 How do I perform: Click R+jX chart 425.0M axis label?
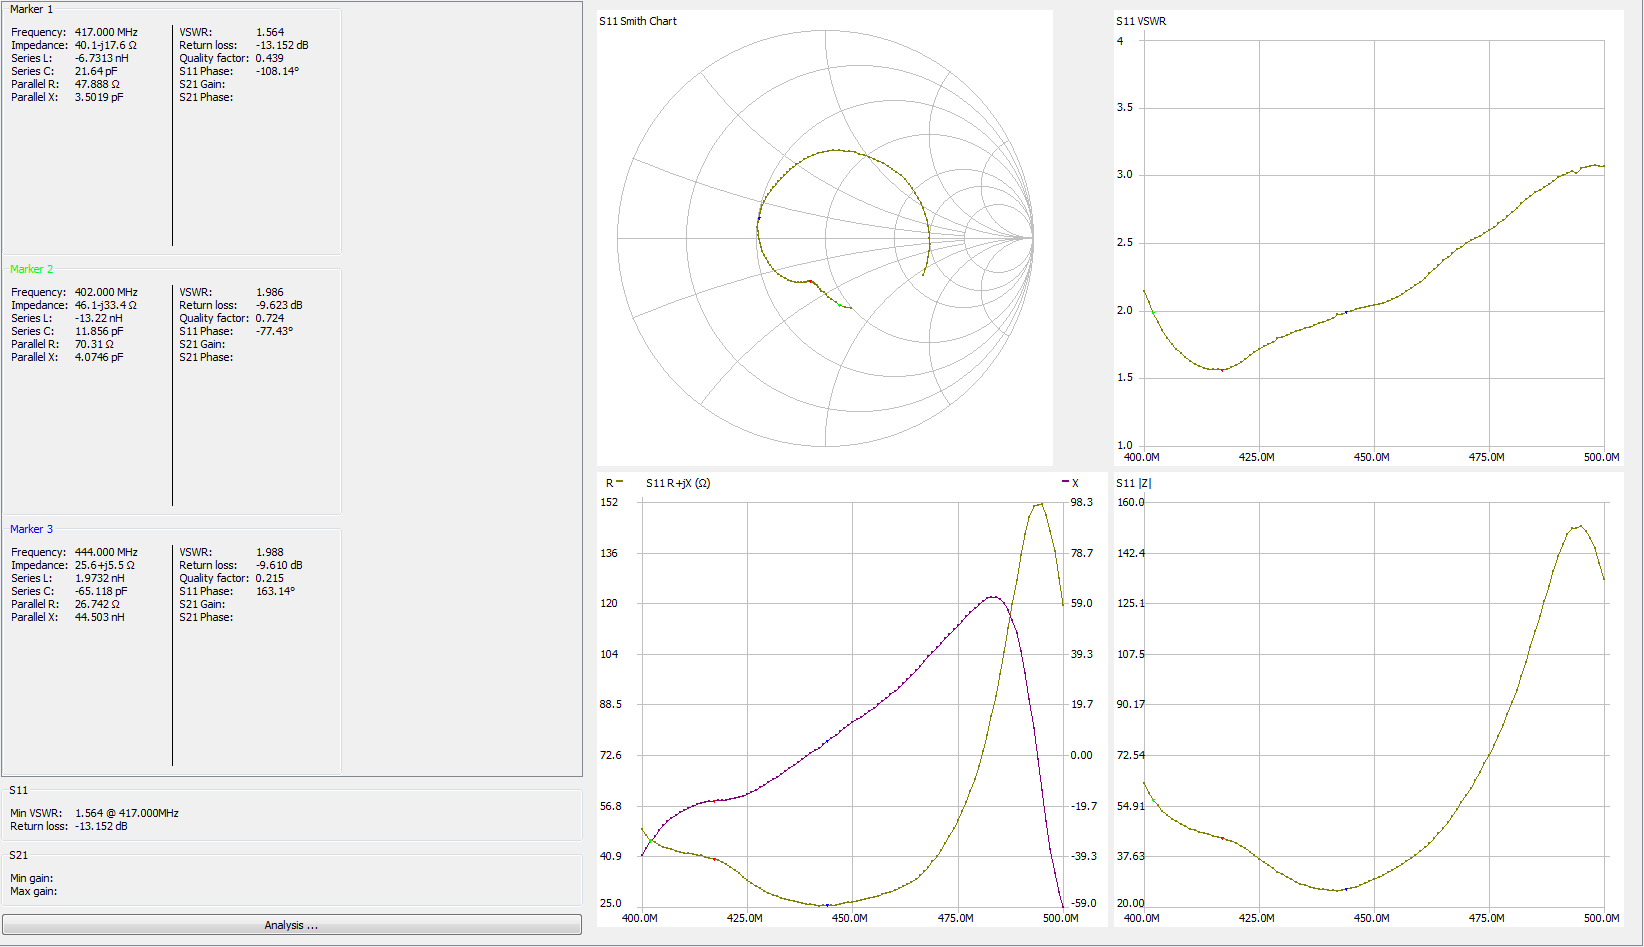[x=745, y=918]
